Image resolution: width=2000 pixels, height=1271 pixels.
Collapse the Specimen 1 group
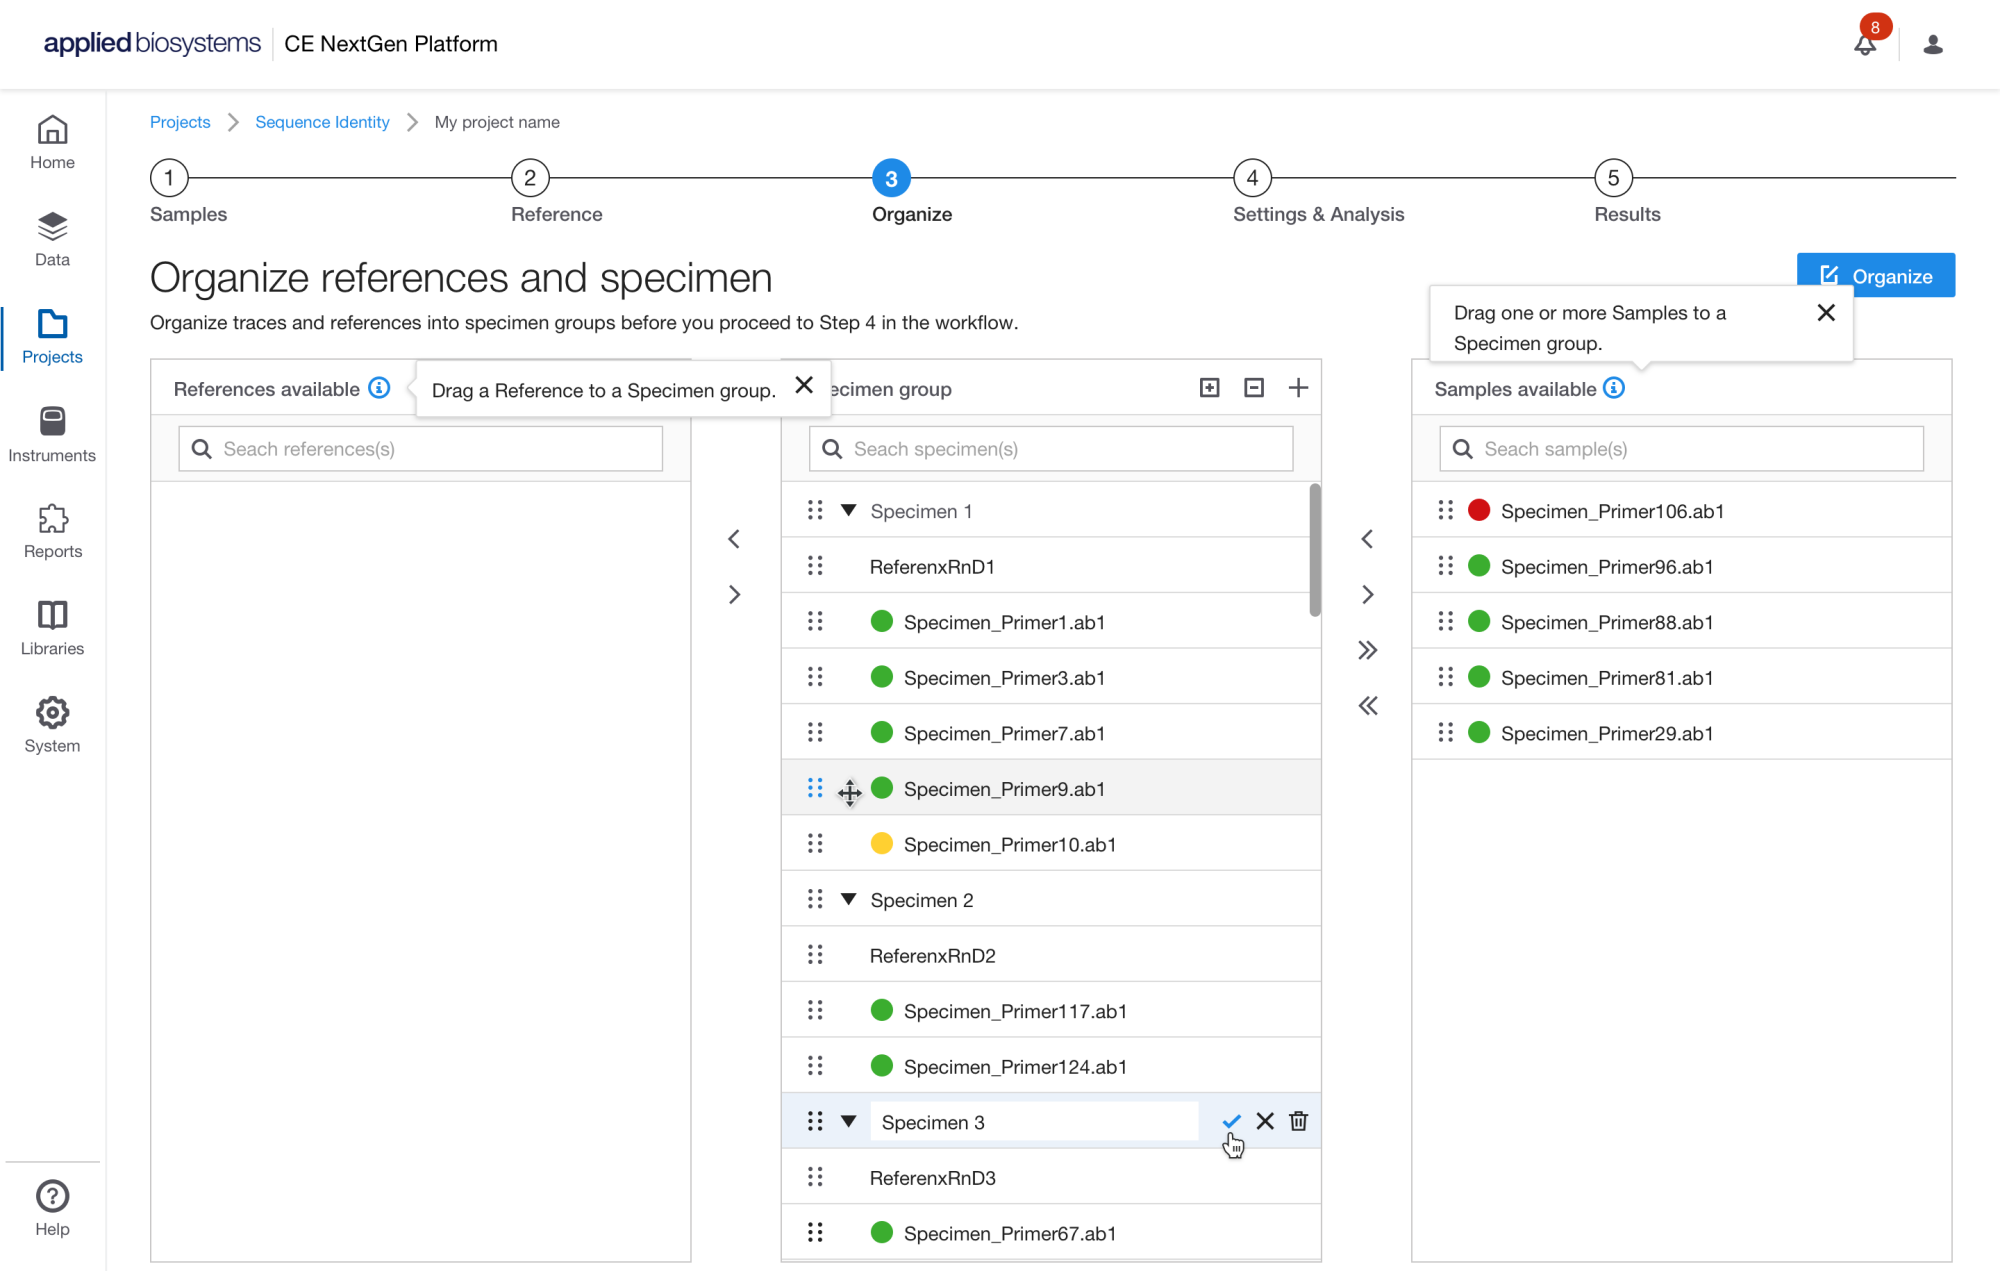(x=849, y=511)
